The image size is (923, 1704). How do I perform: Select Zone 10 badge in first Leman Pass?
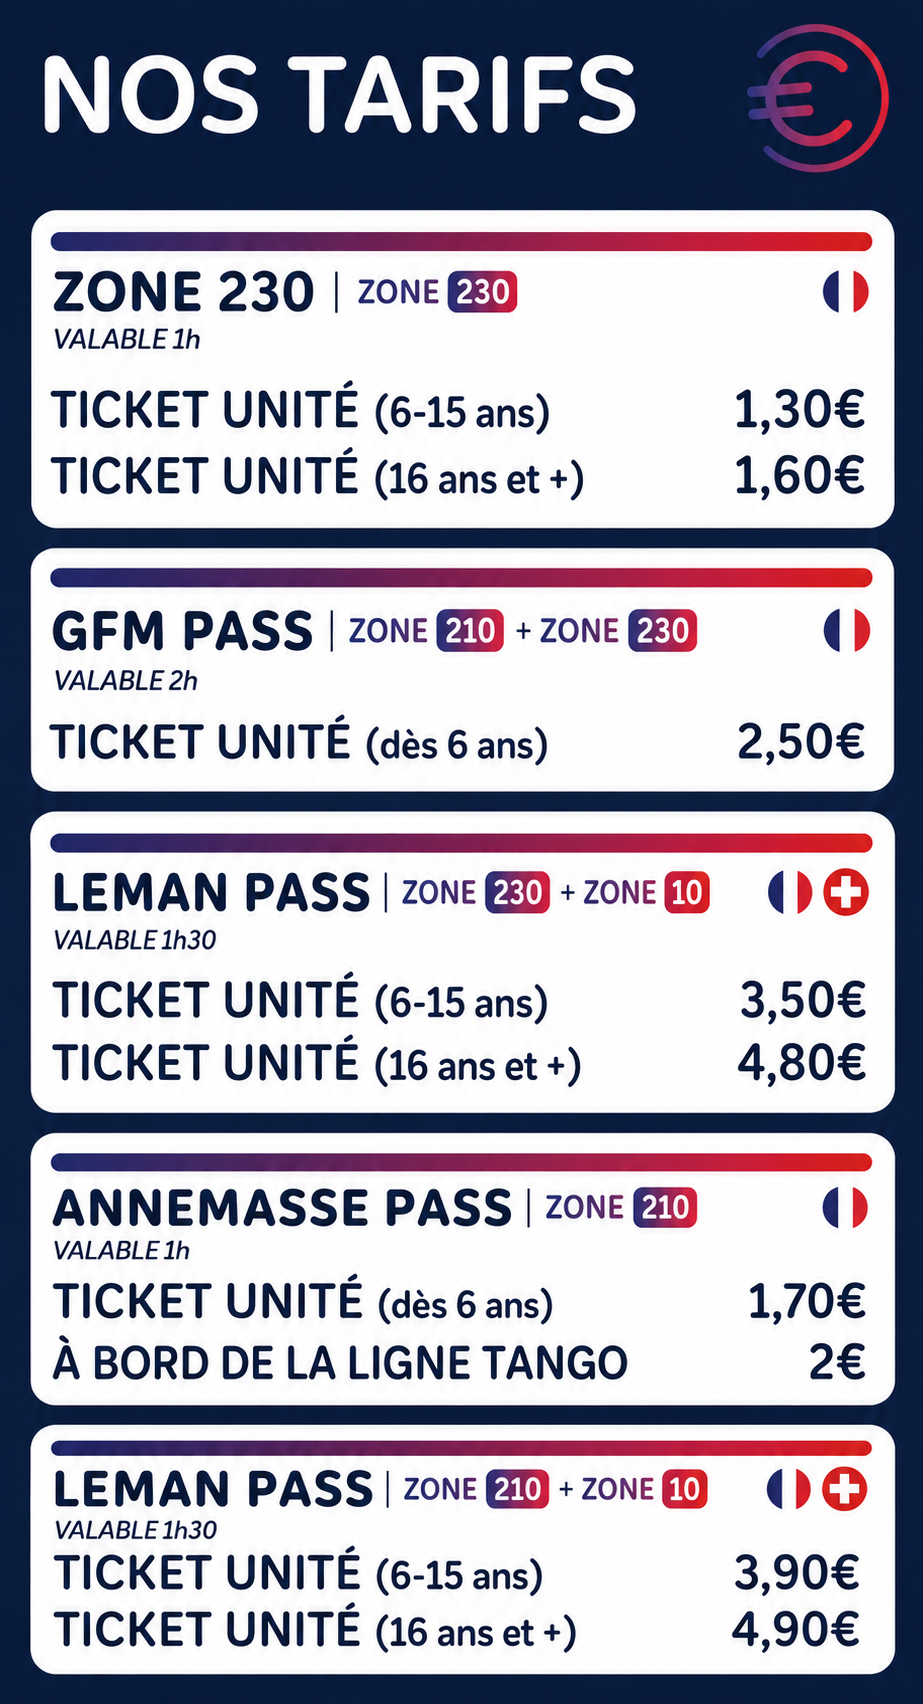point(687,892)
